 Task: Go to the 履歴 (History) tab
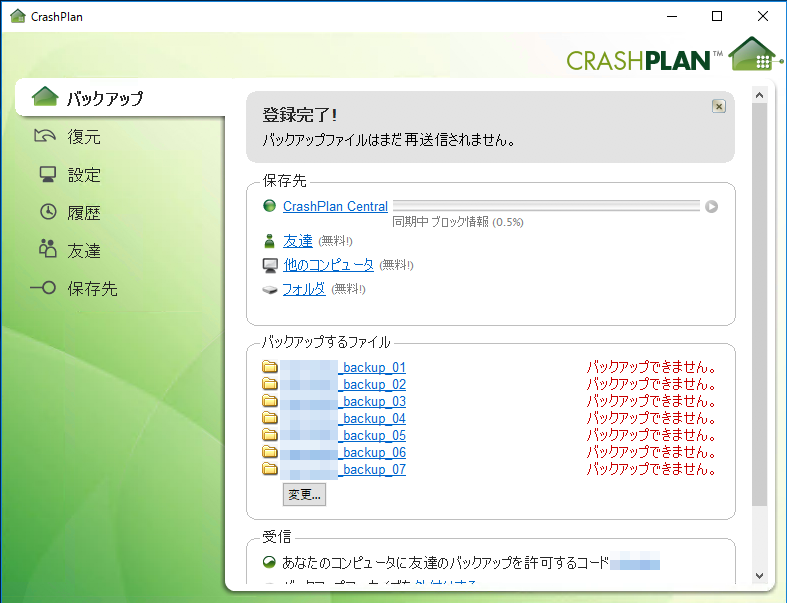[84, 213]
